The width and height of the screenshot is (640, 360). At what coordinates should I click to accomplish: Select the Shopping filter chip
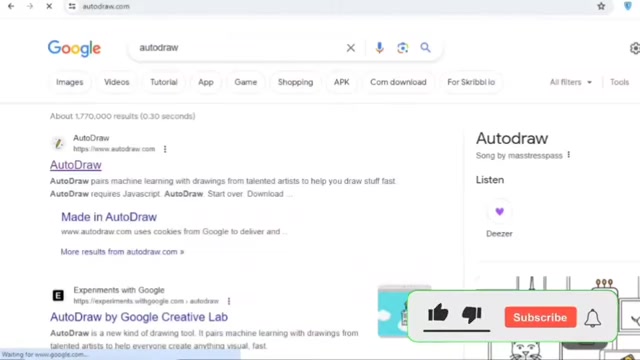(x=296, y=82)
